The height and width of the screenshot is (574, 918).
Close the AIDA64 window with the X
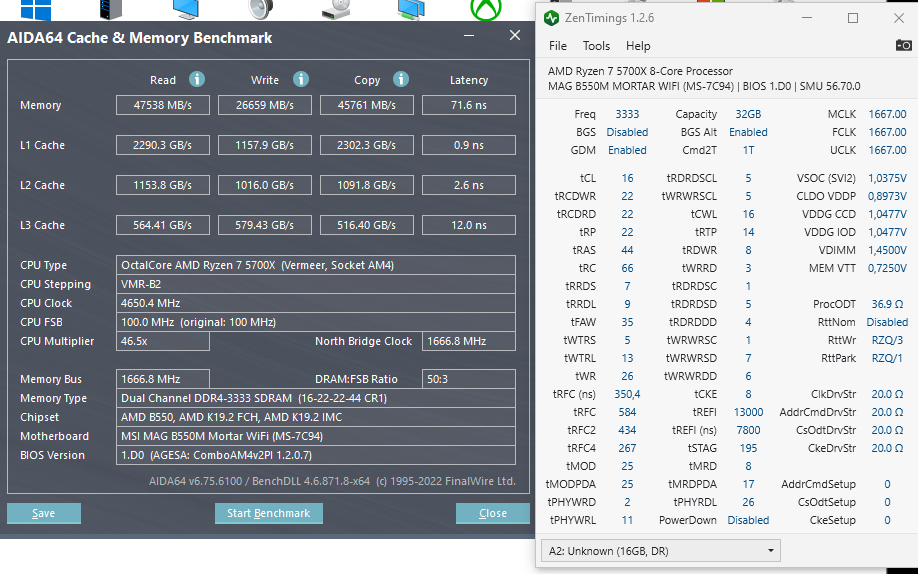(x=515, y=36)
